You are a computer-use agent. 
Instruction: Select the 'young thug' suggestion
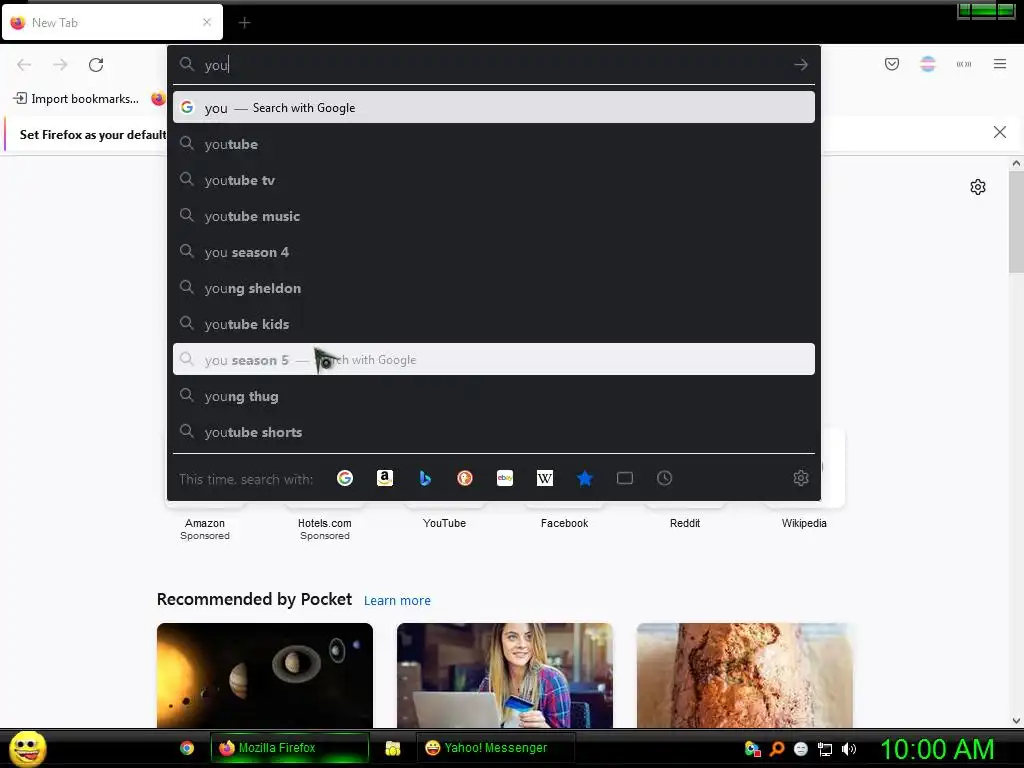click(494, 396)
